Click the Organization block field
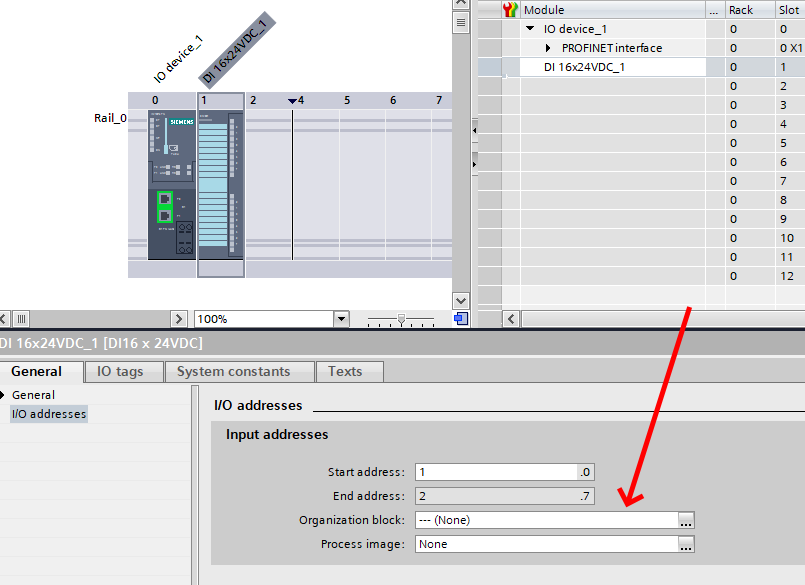 (x=547, y=520)
